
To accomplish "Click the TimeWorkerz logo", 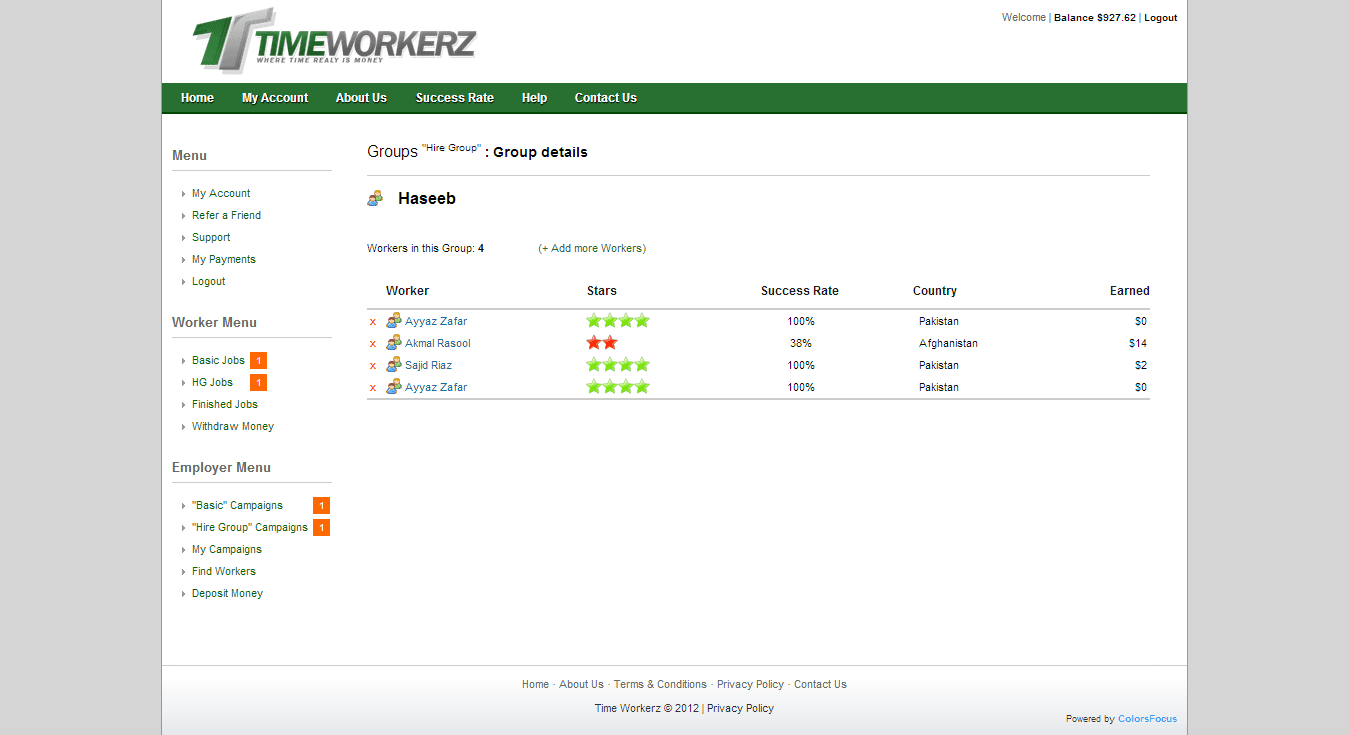I will [334, 40].
